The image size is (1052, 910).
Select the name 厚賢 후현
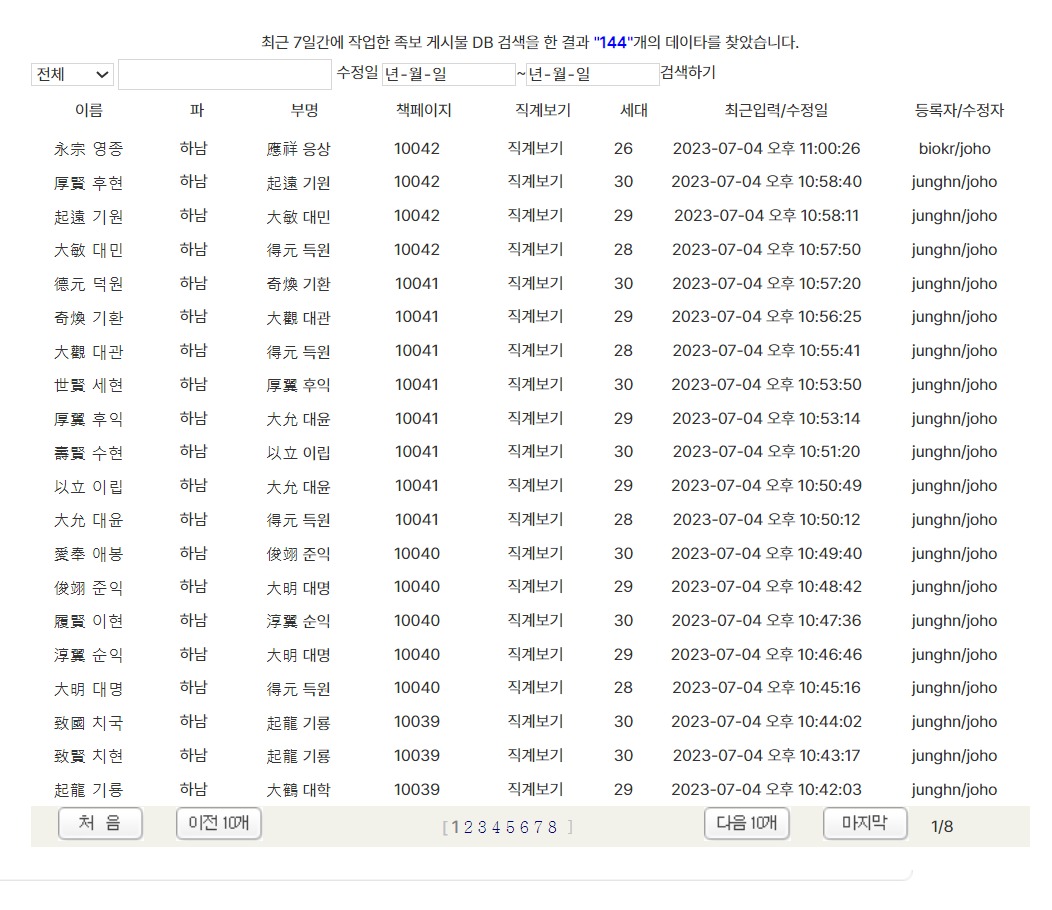coord(88,182)
